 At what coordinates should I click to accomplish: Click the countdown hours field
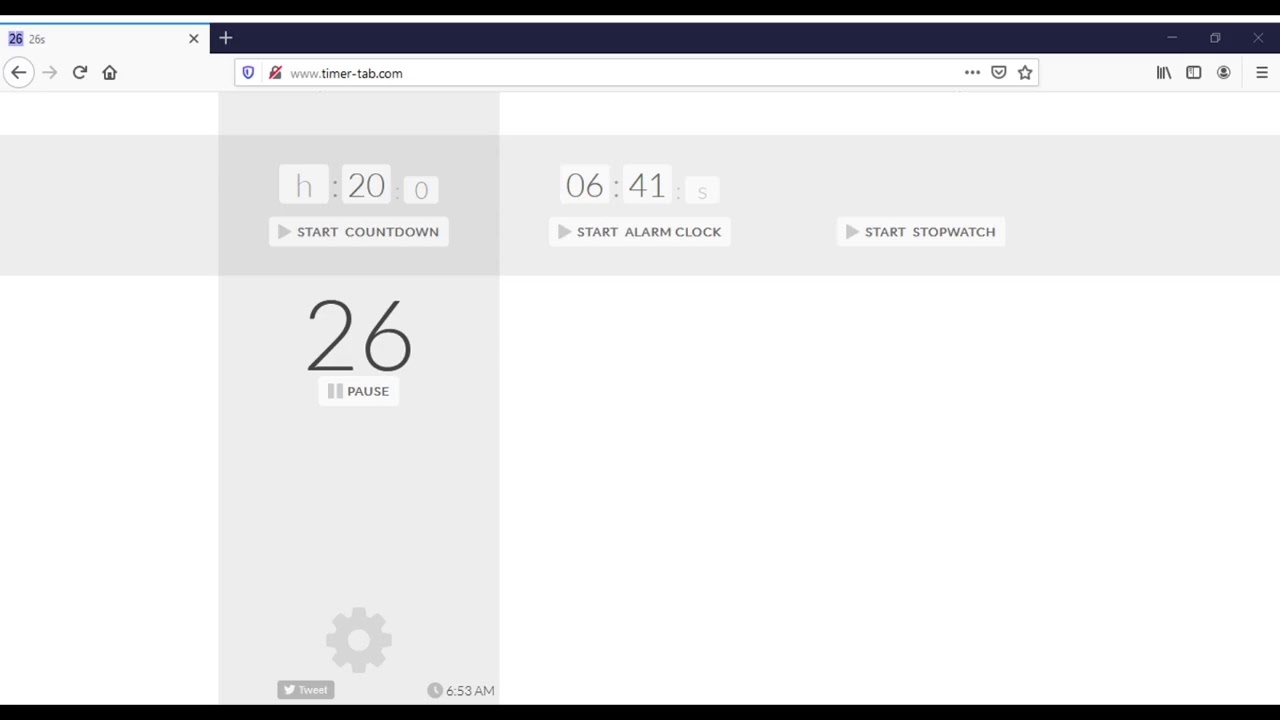click(x=304, y=186)
